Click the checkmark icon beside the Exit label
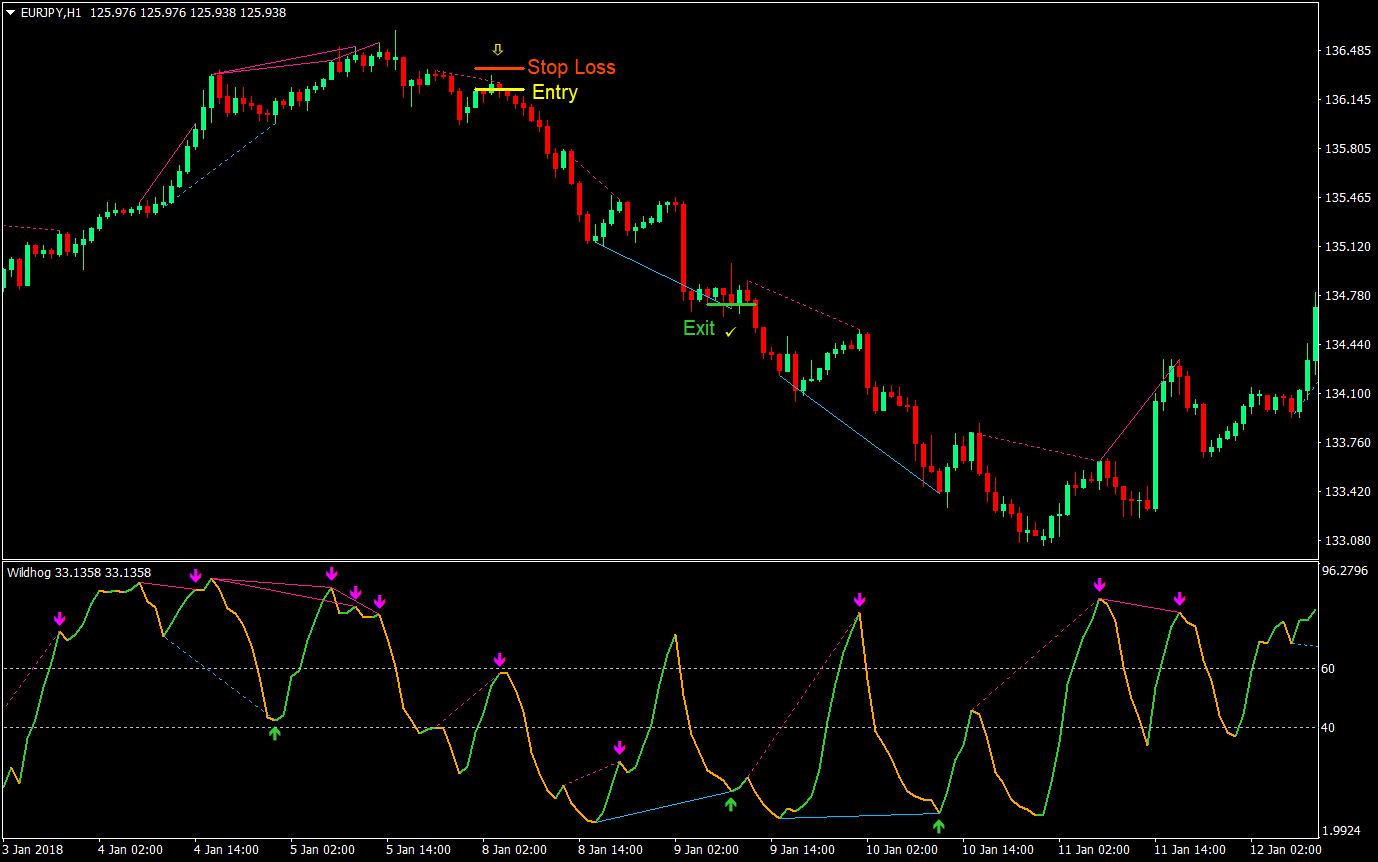1378x862 pixels. point(729,333)
